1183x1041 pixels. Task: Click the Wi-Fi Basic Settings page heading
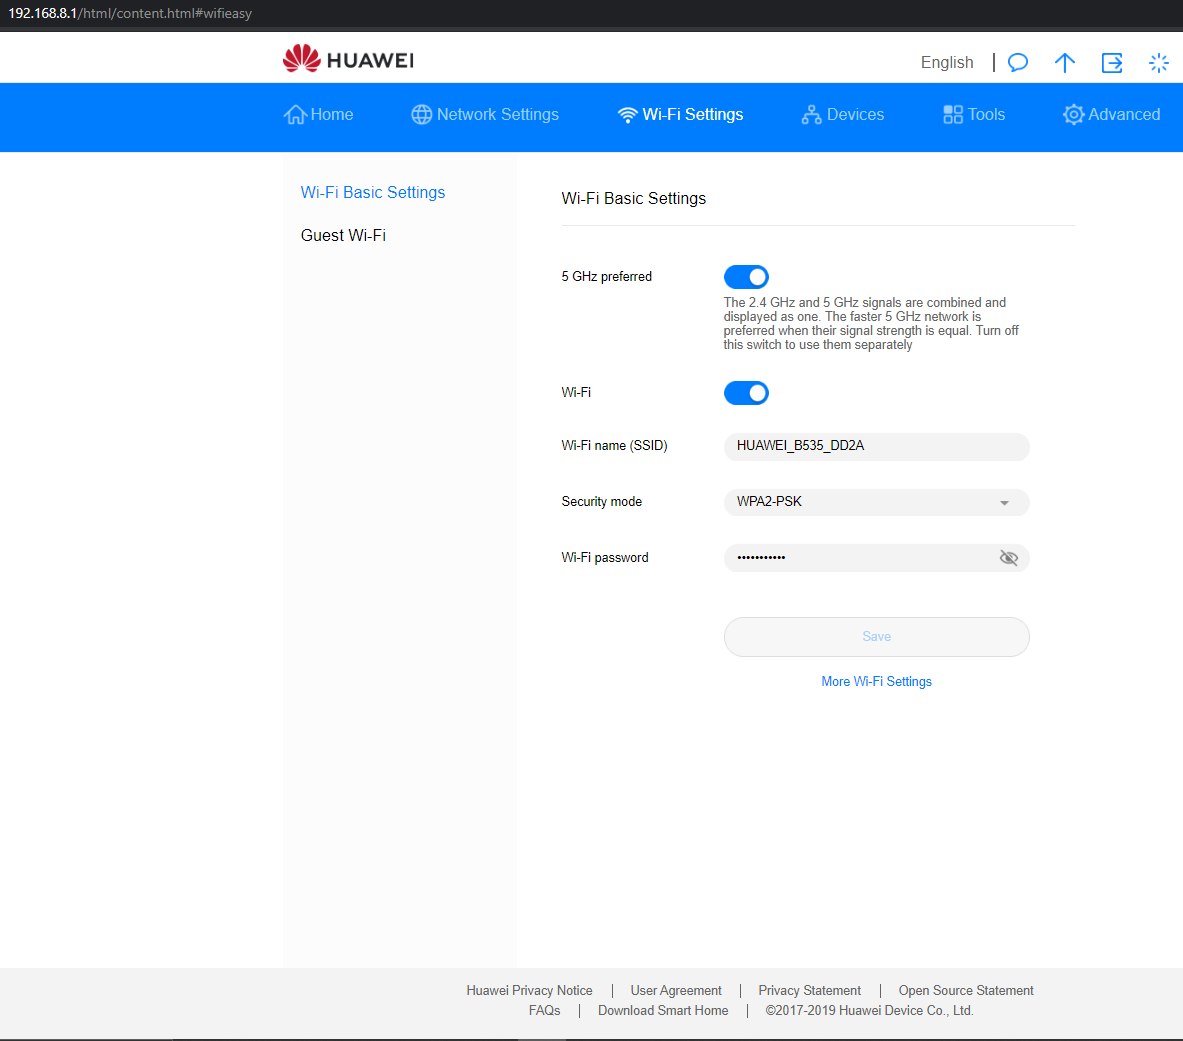click(634, 198)
